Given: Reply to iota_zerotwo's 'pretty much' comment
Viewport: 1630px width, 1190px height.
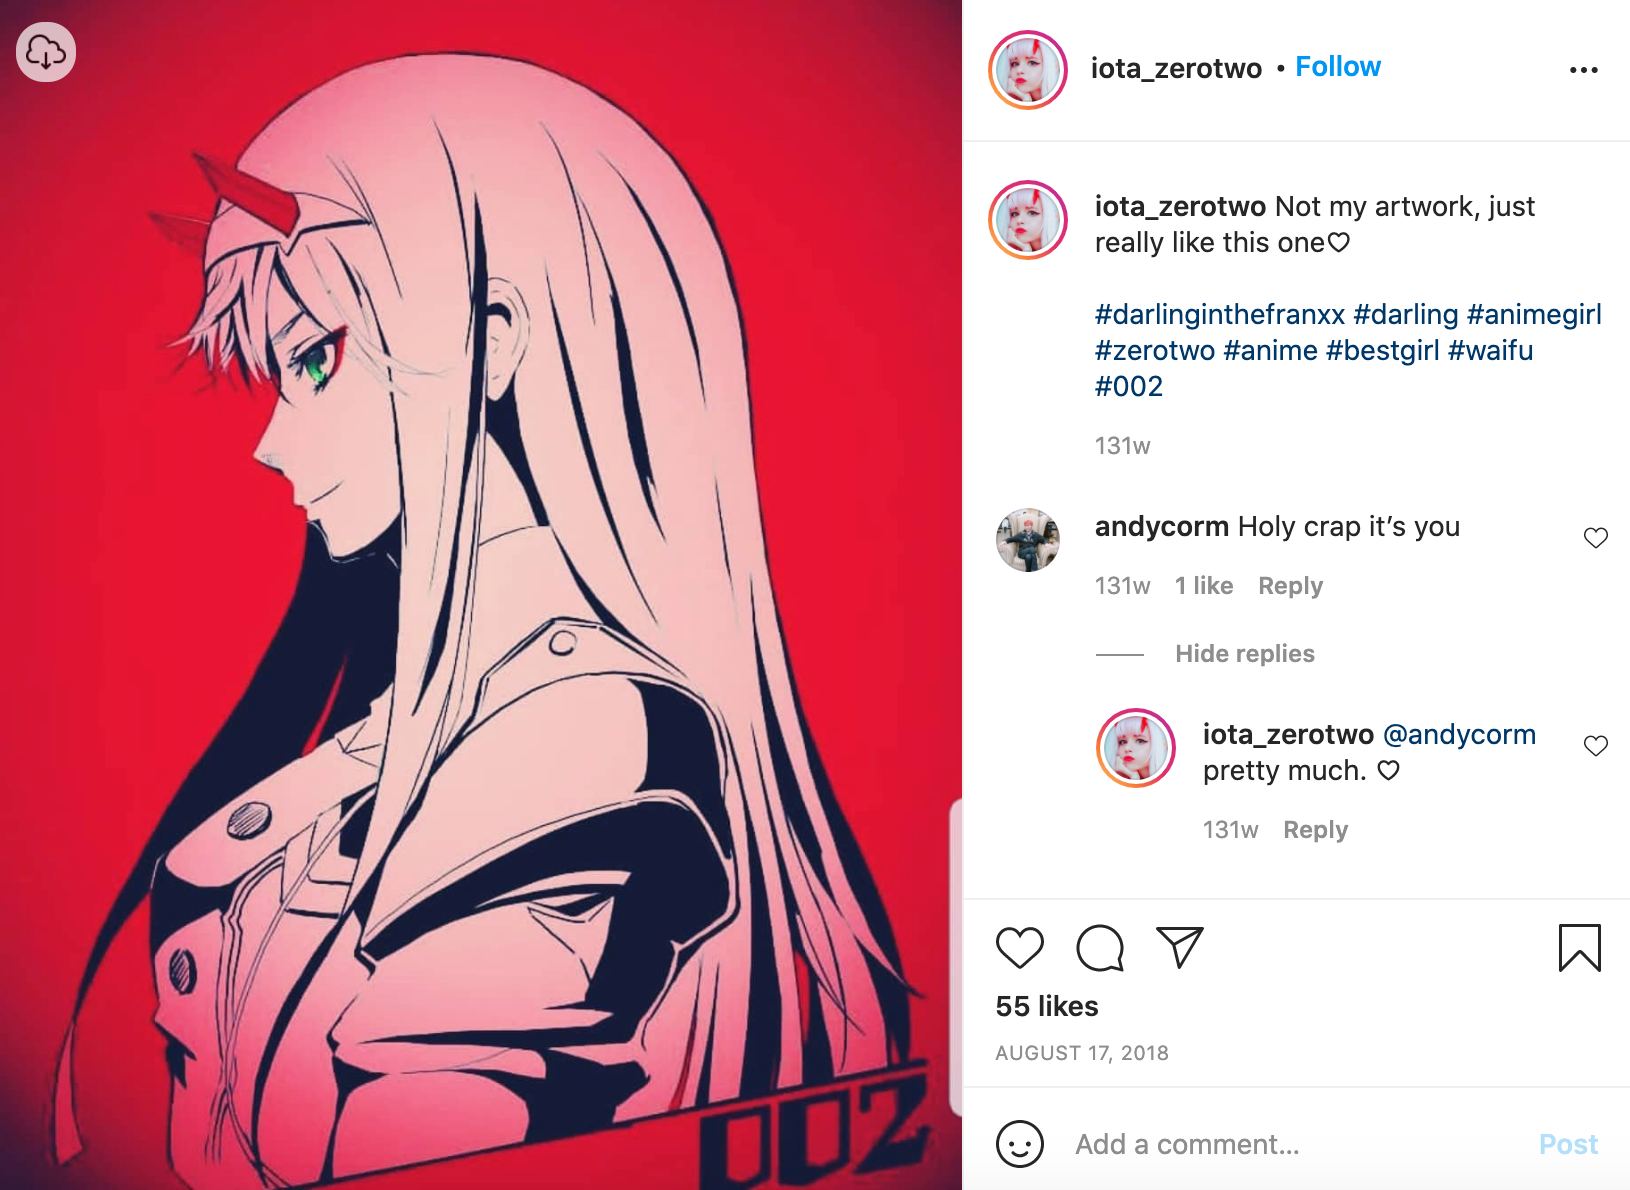Looking at the screenshot, I should [1315, 830].
